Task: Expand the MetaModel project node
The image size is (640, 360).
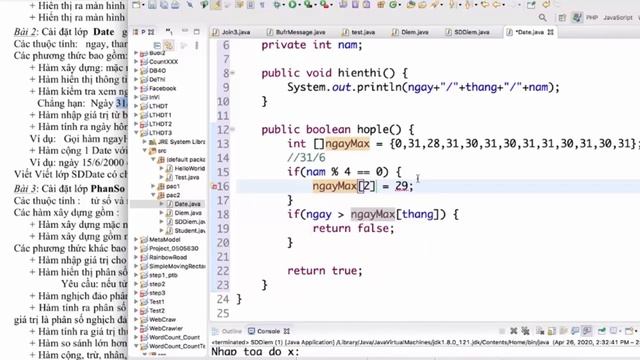Action: pyautogui.click(x=136, y=240)
